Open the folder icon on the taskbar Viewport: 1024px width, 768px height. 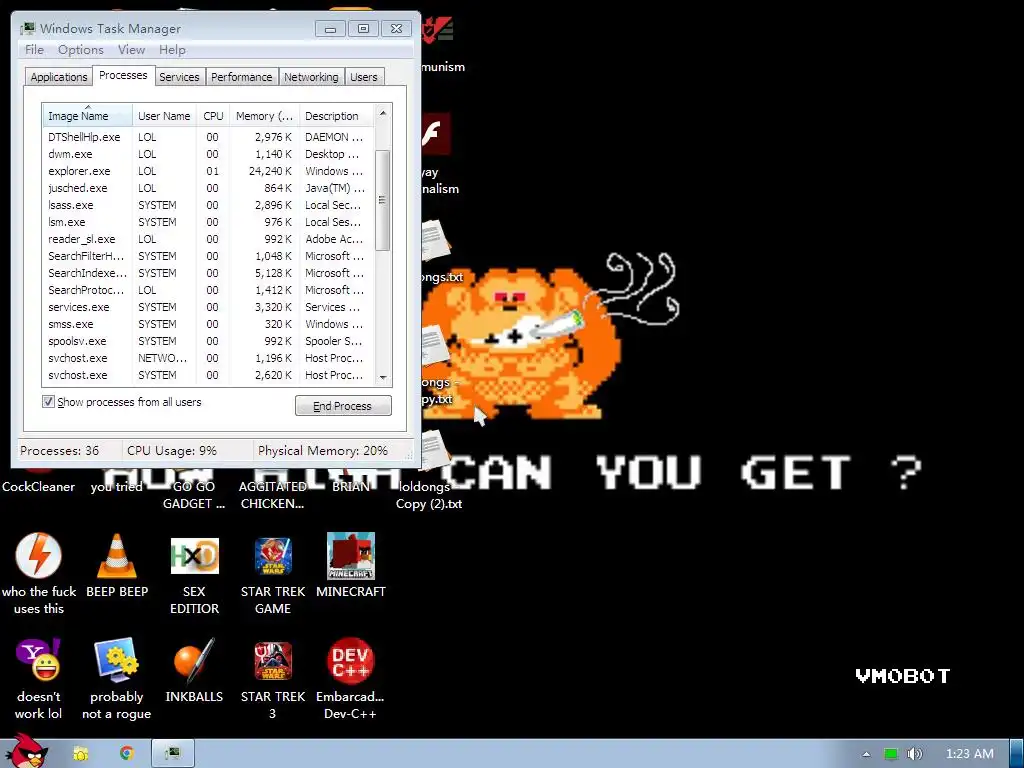coord(80,754)
